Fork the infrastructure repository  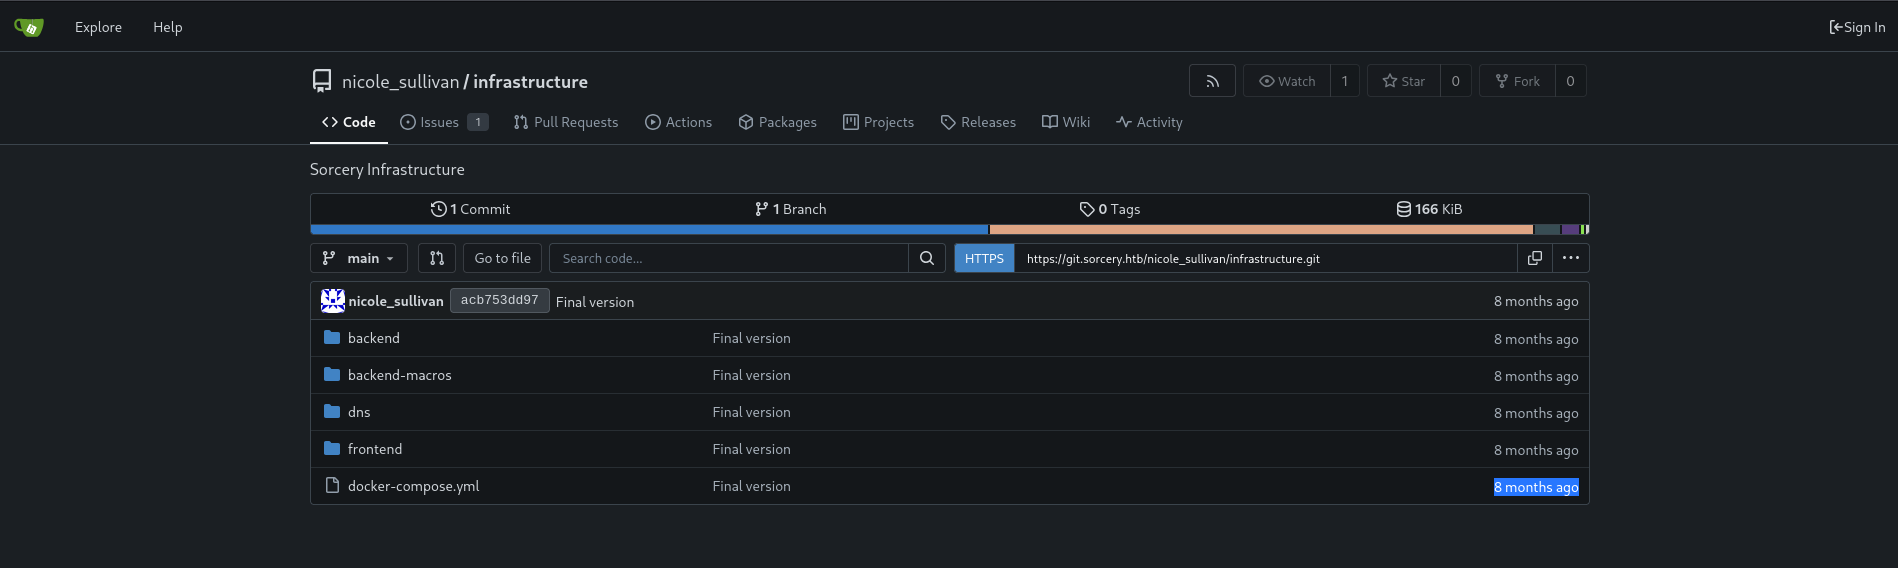coord(1517,81)
